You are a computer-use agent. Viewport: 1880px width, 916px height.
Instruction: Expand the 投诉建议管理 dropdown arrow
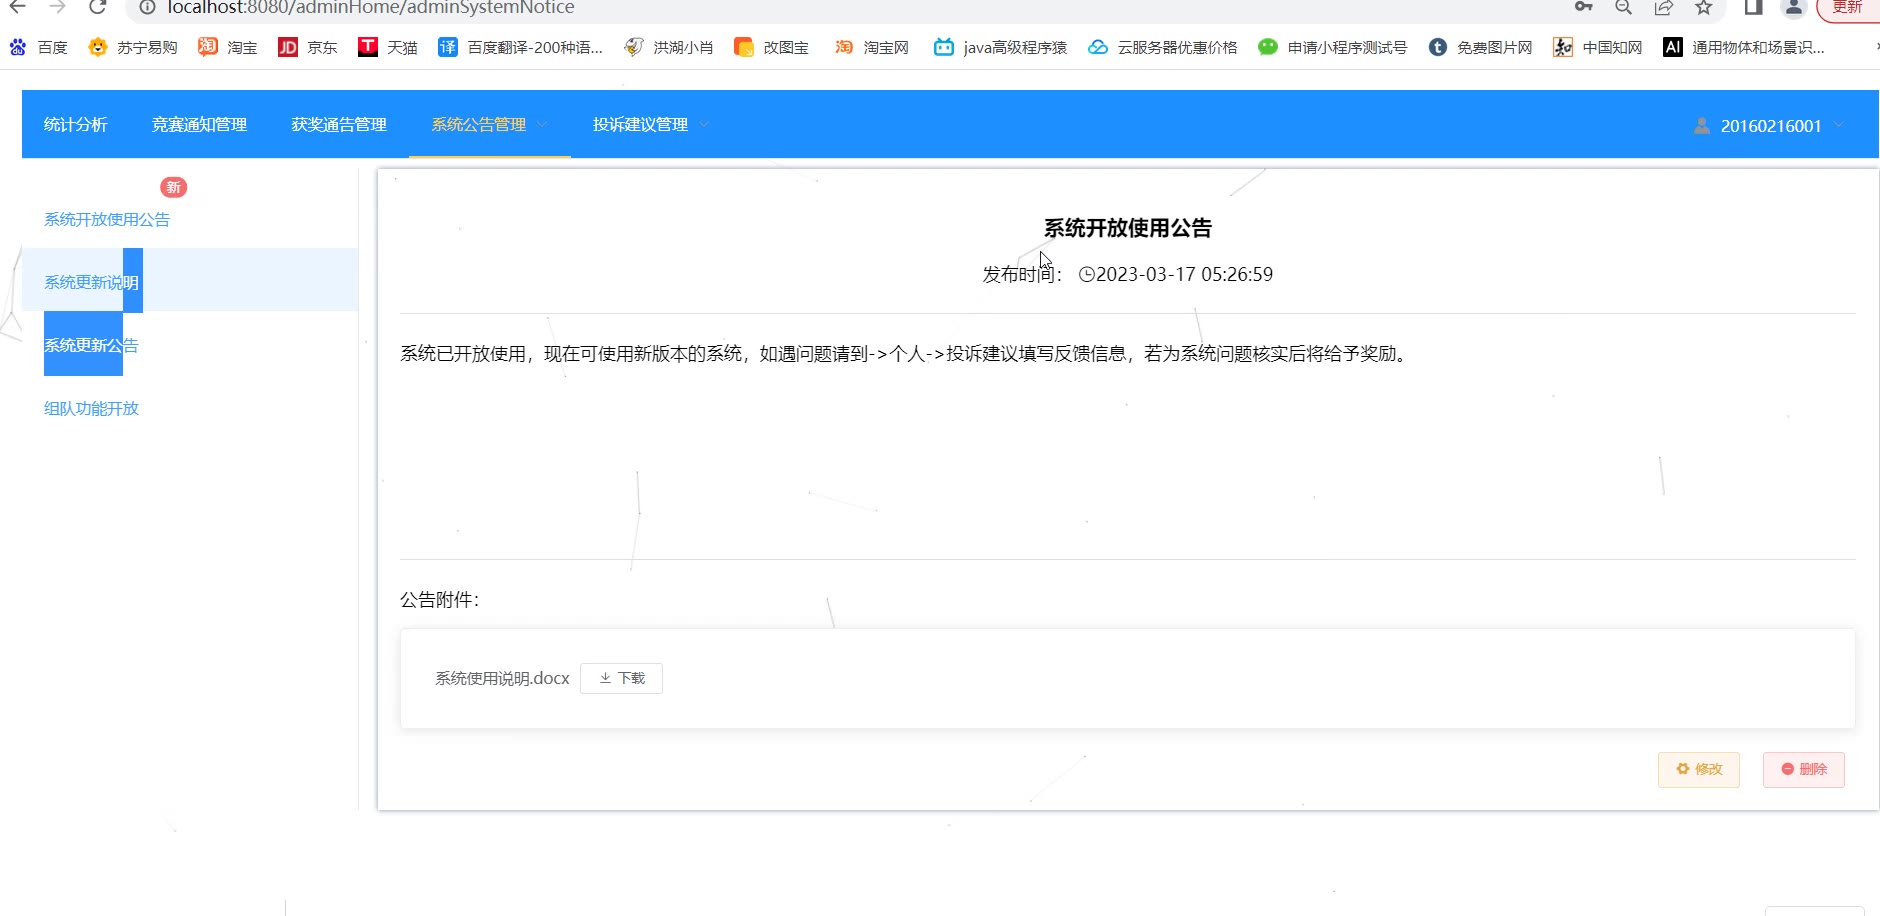705,124
